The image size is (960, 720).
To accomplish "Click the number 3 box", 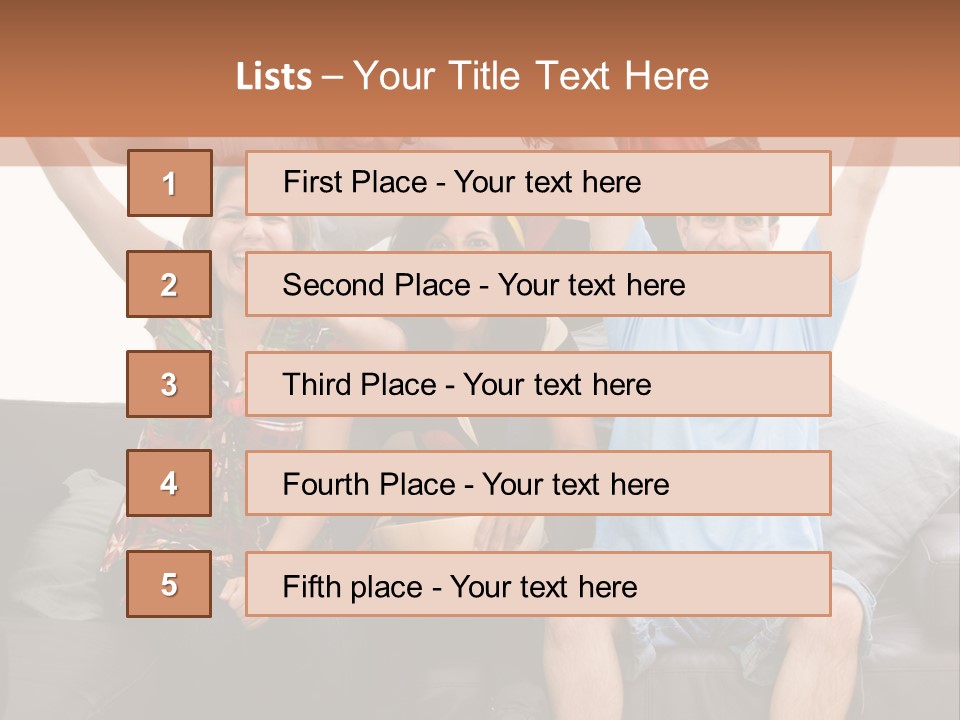I will click(169, 384).
